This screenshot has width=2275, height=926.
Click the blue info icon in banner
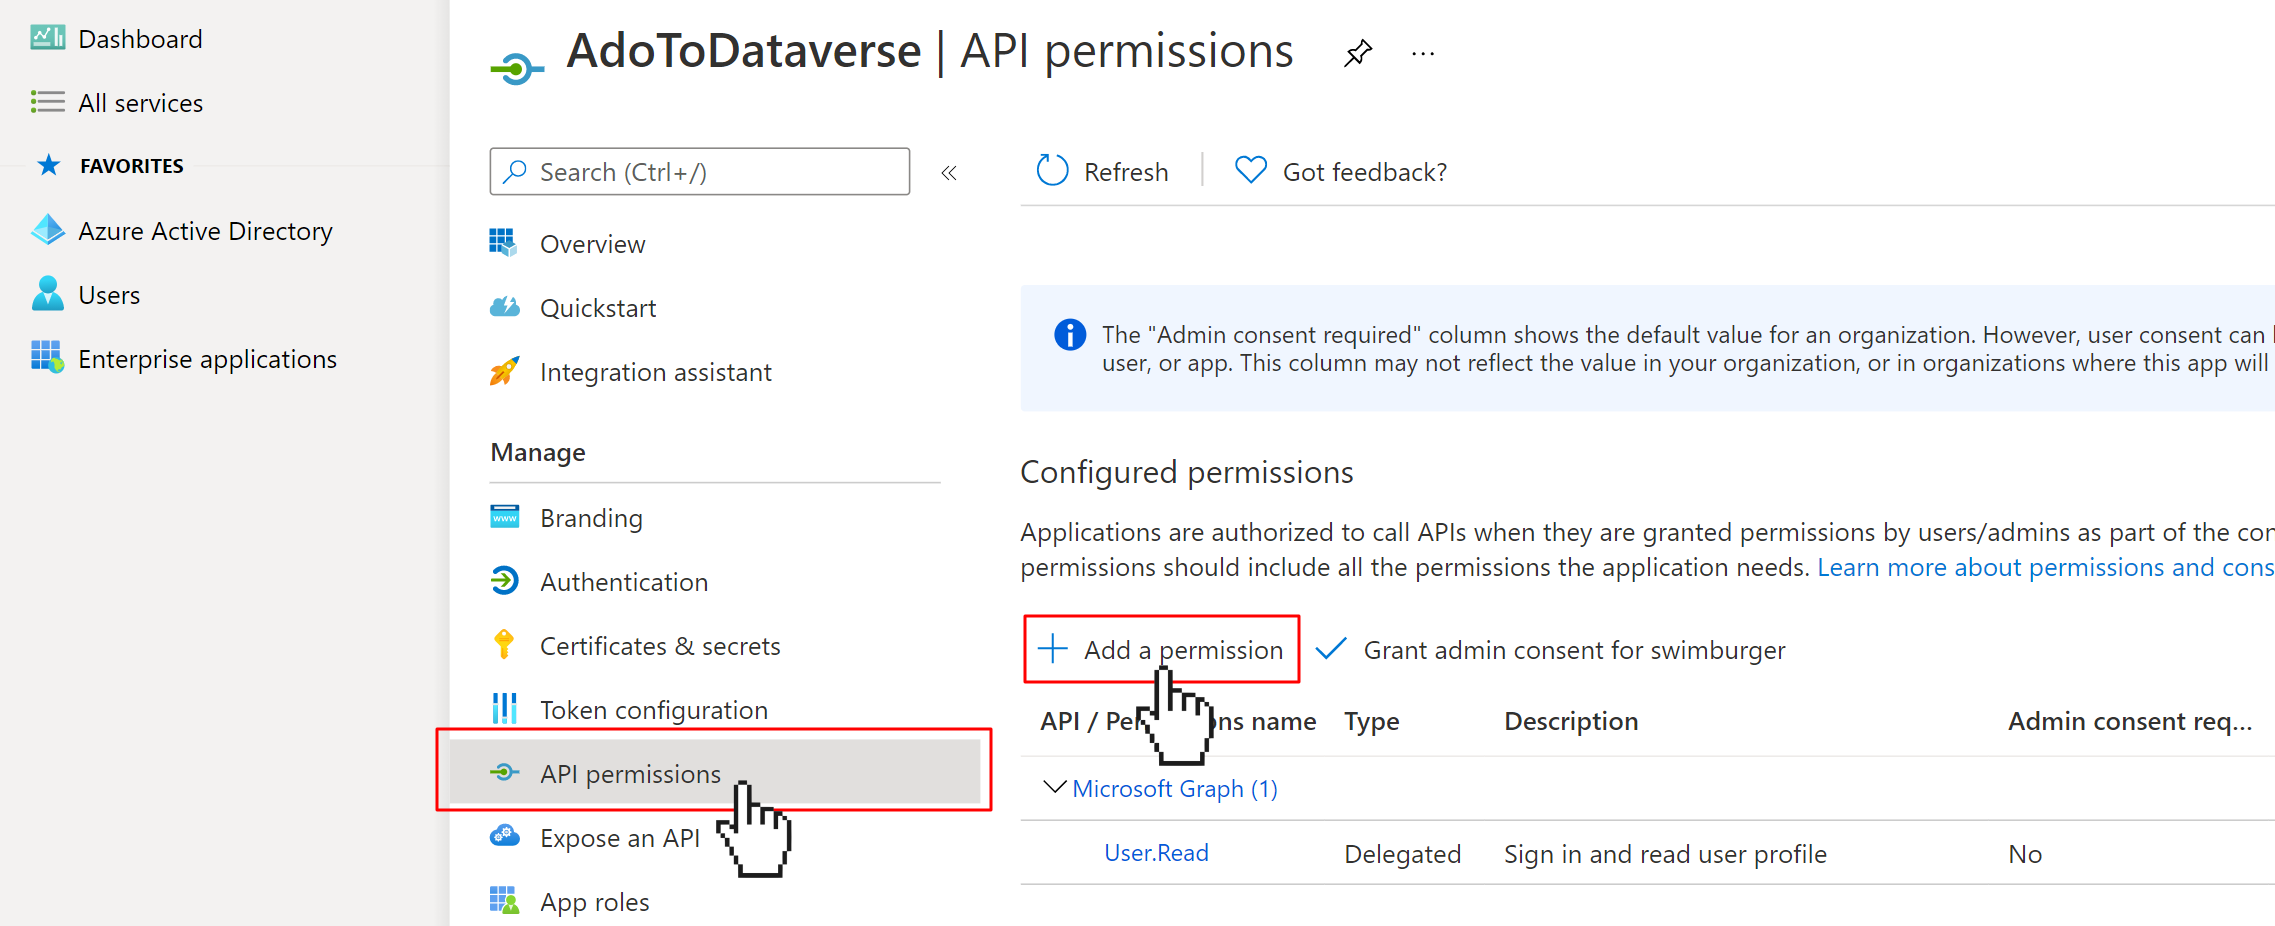1070,335
